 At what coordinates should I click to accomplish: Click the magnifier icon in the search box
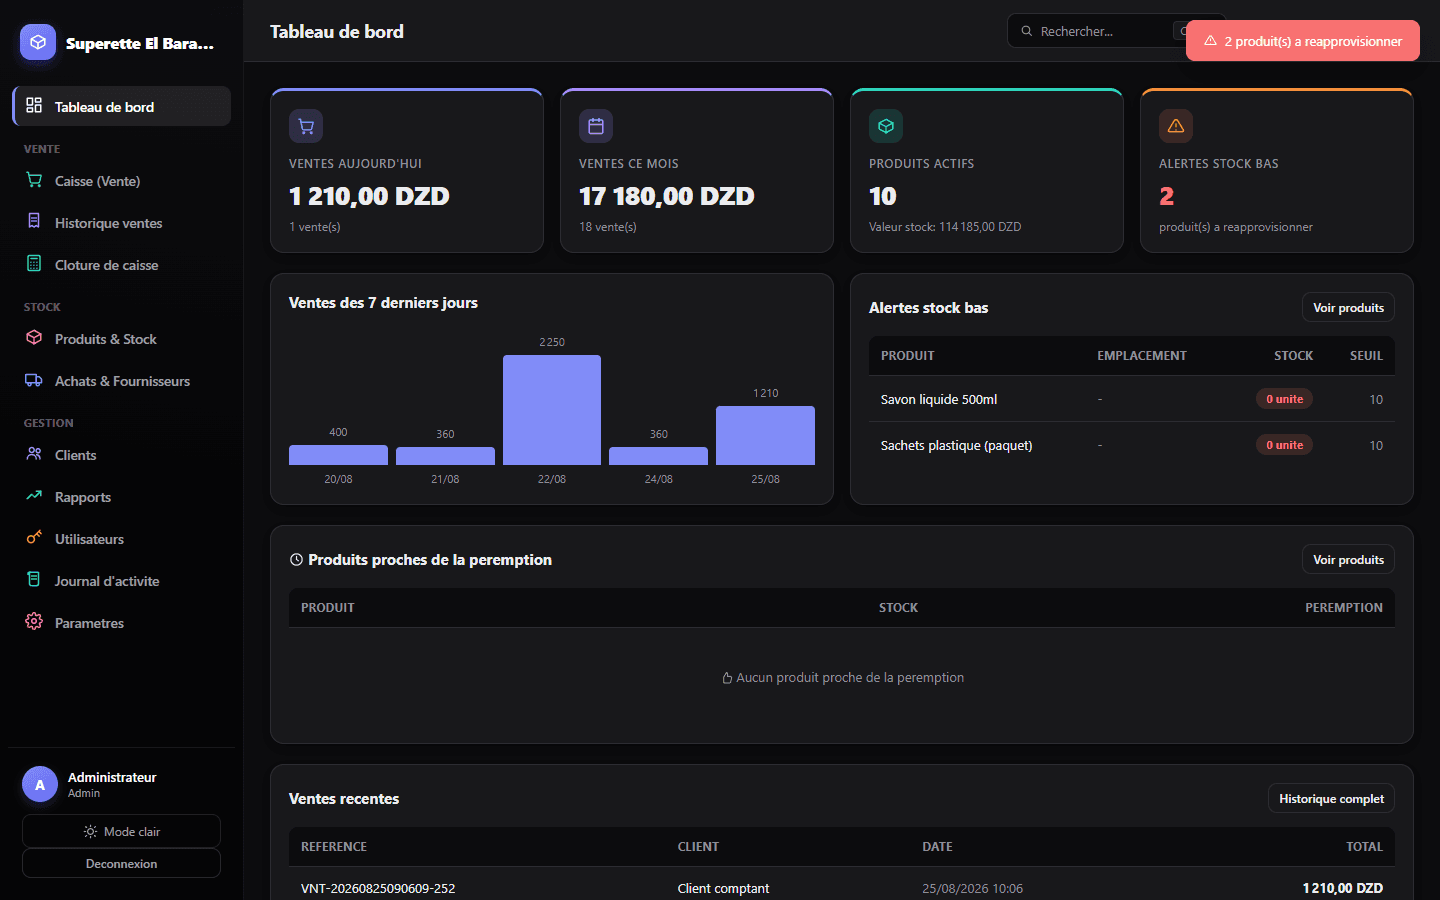click(1026, 31)
